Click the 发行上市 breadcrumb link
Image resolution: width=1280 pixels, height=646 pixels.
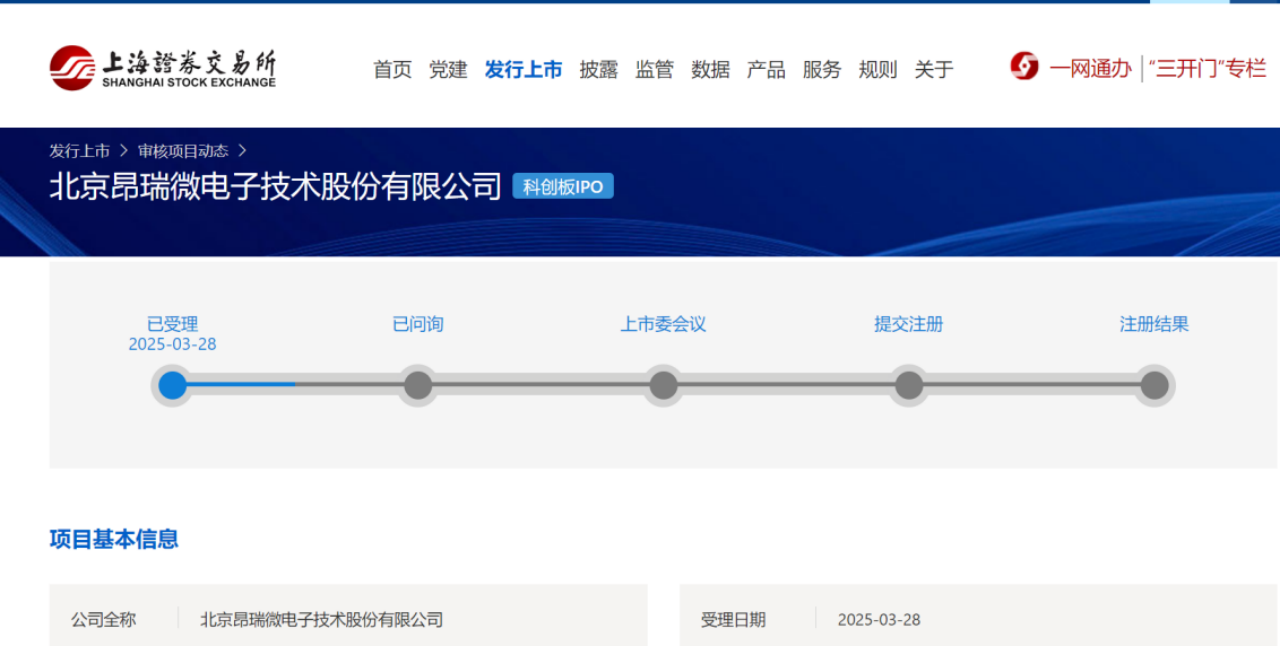[80, 151]
